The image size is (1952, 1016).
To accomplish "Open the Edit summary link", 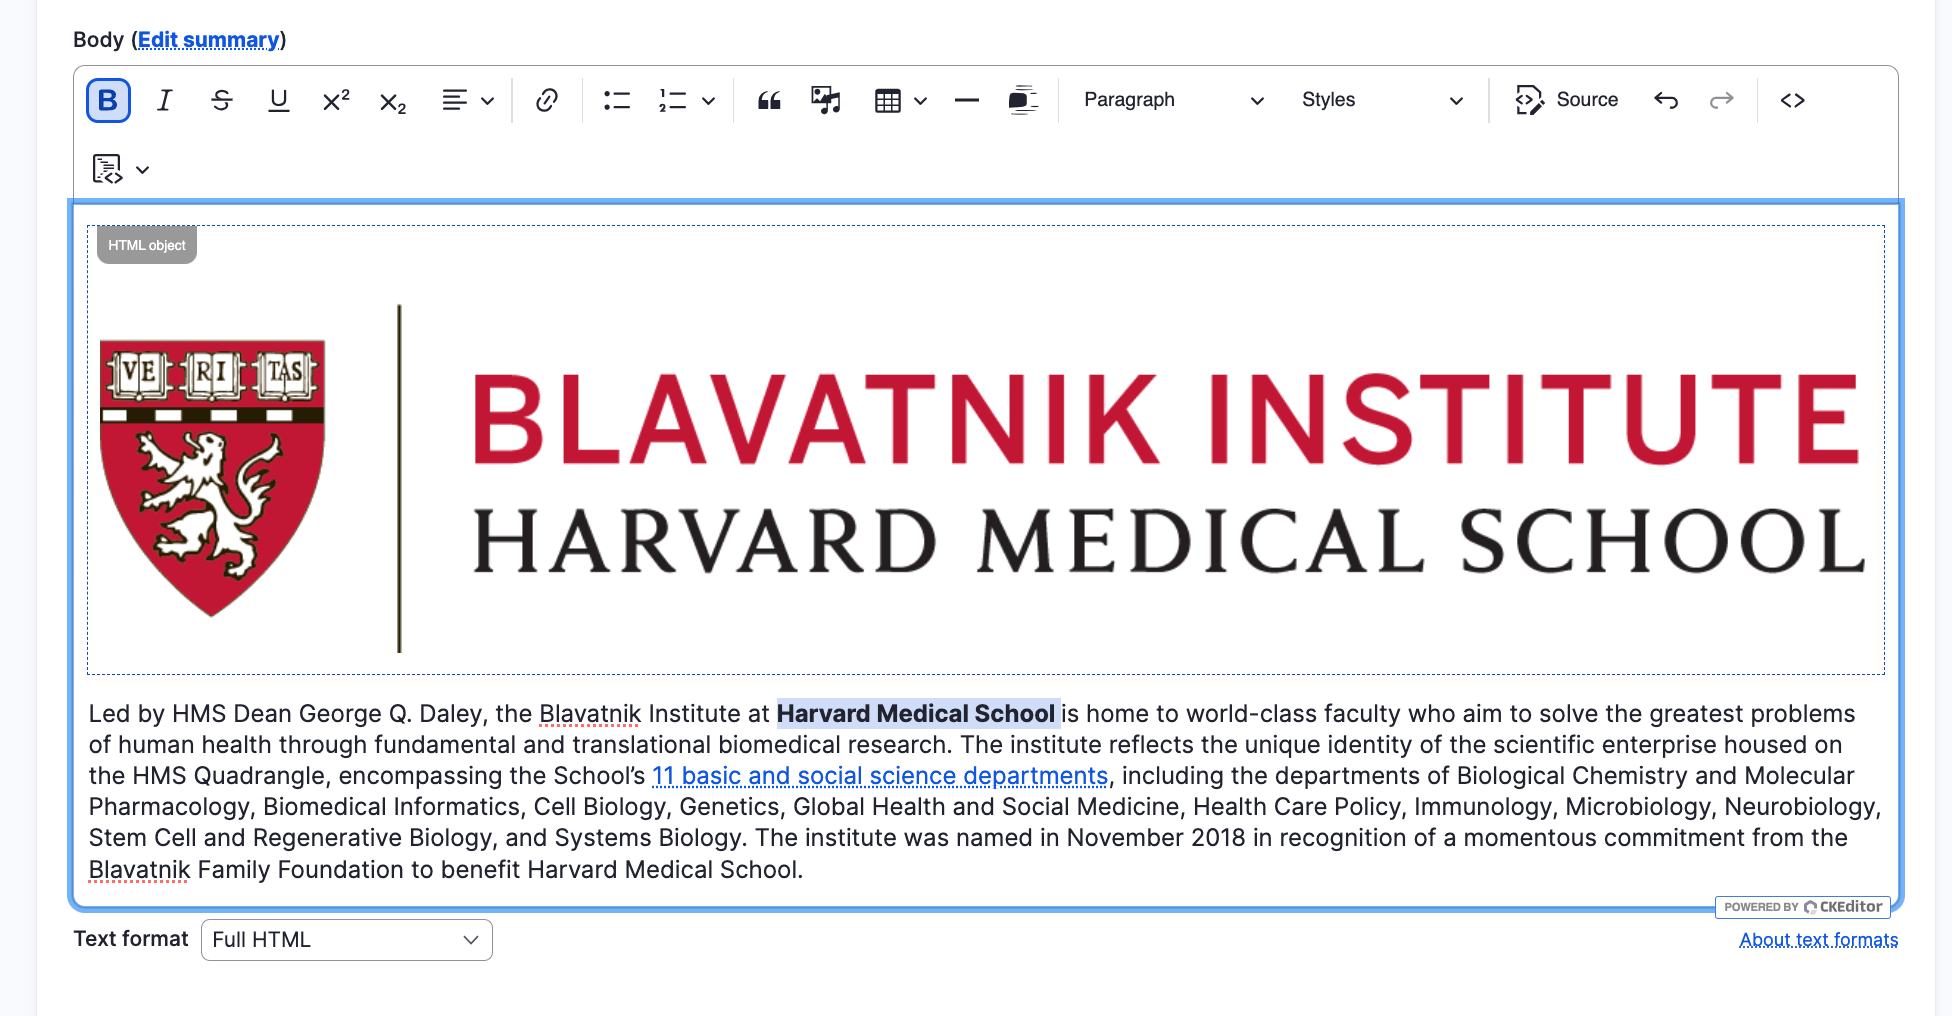I will pyautogui.click(x=209, y=40).
